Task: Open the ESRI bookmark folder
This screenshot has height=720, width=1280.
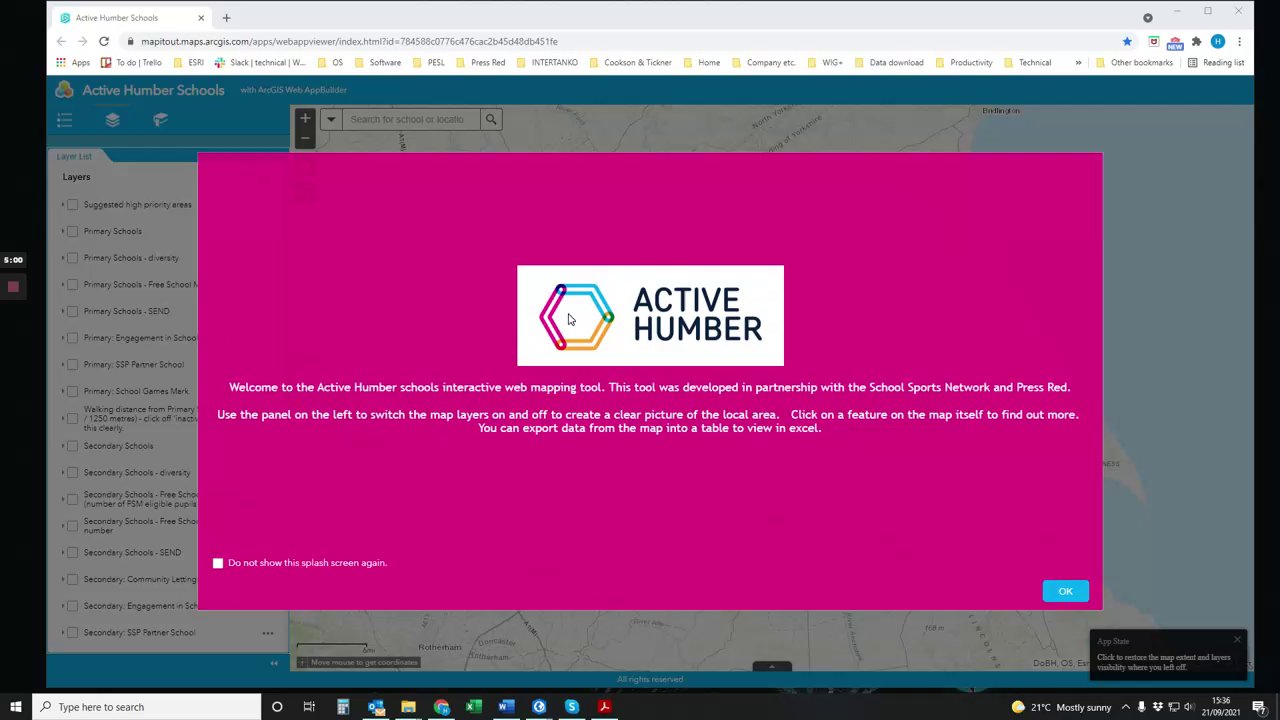Action: (188, 62)
